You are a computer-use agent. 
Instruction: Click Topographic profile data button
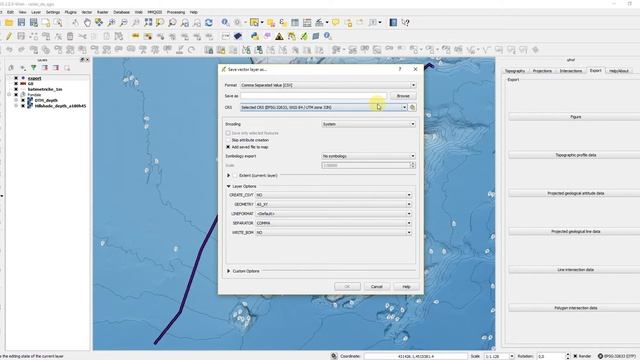coord(575,155)
